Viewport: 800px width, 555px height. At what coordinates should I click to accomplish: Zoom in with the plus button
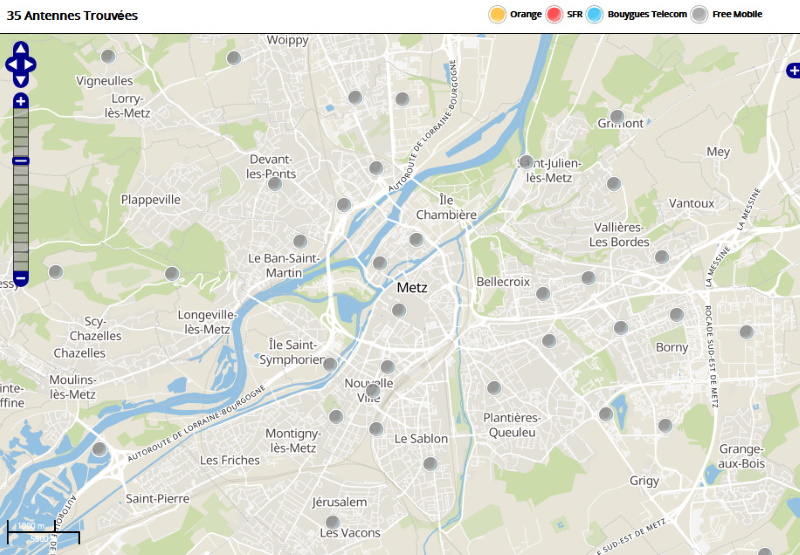point(21,101)
